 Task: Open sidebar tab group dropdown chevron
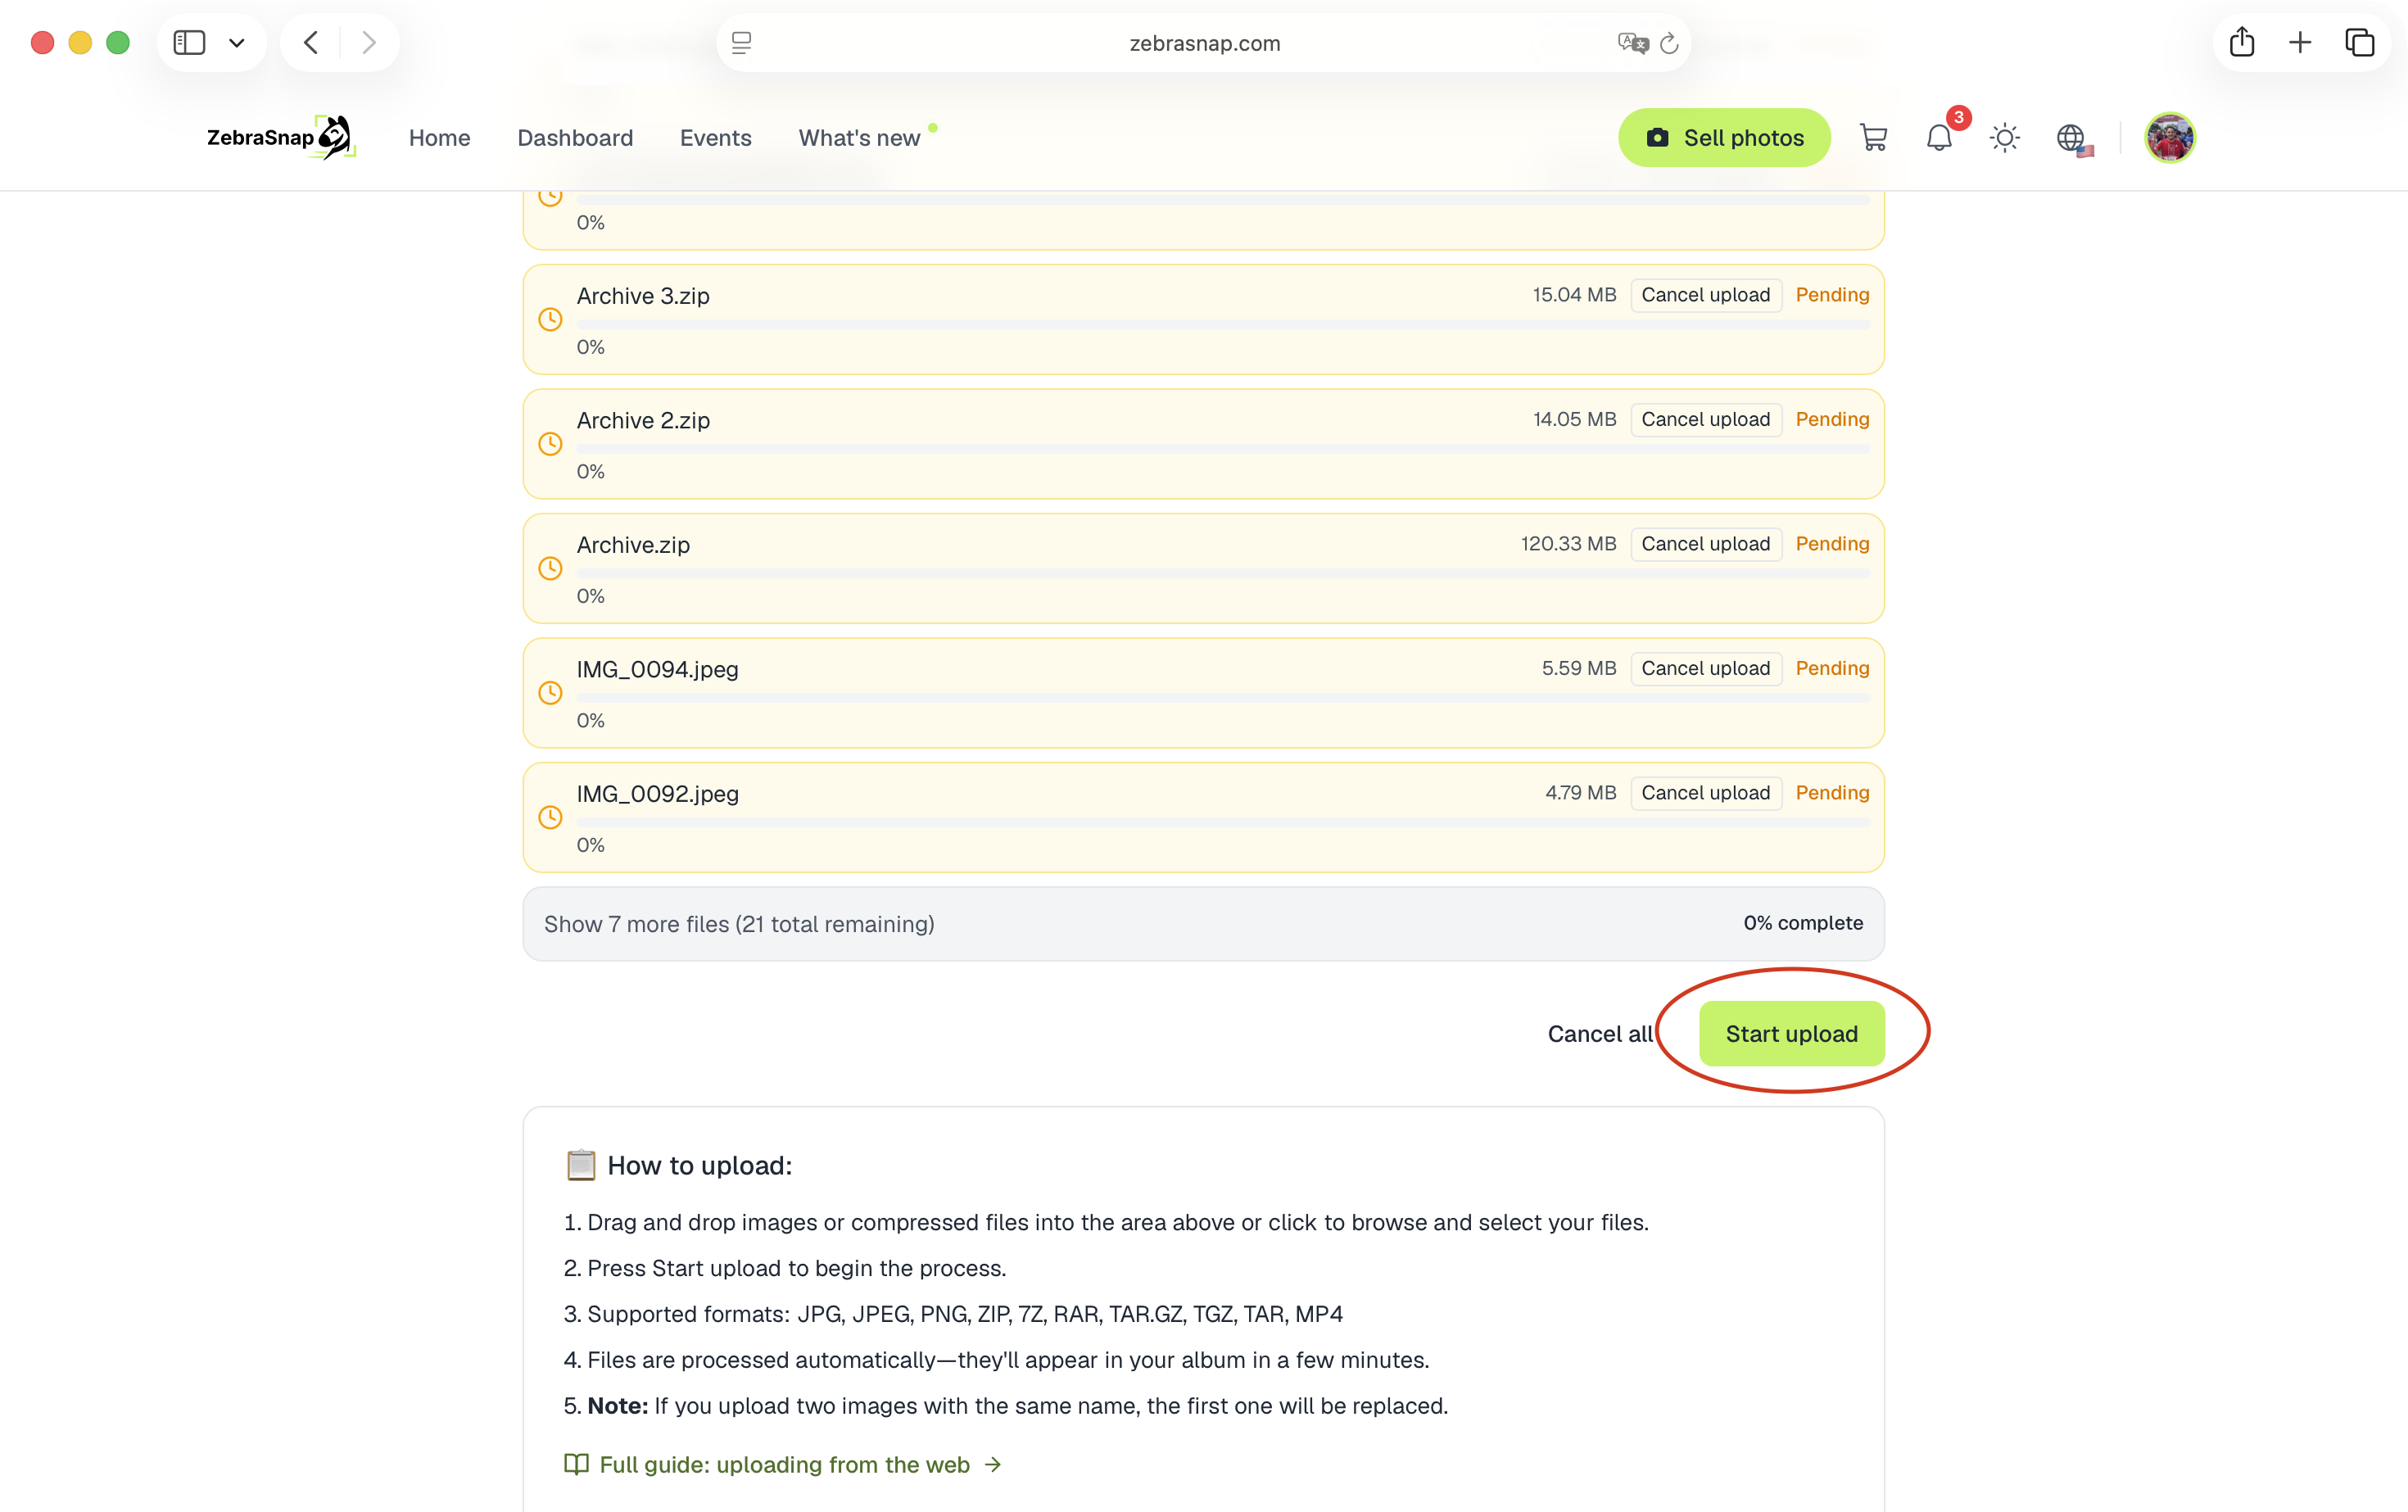237,43
